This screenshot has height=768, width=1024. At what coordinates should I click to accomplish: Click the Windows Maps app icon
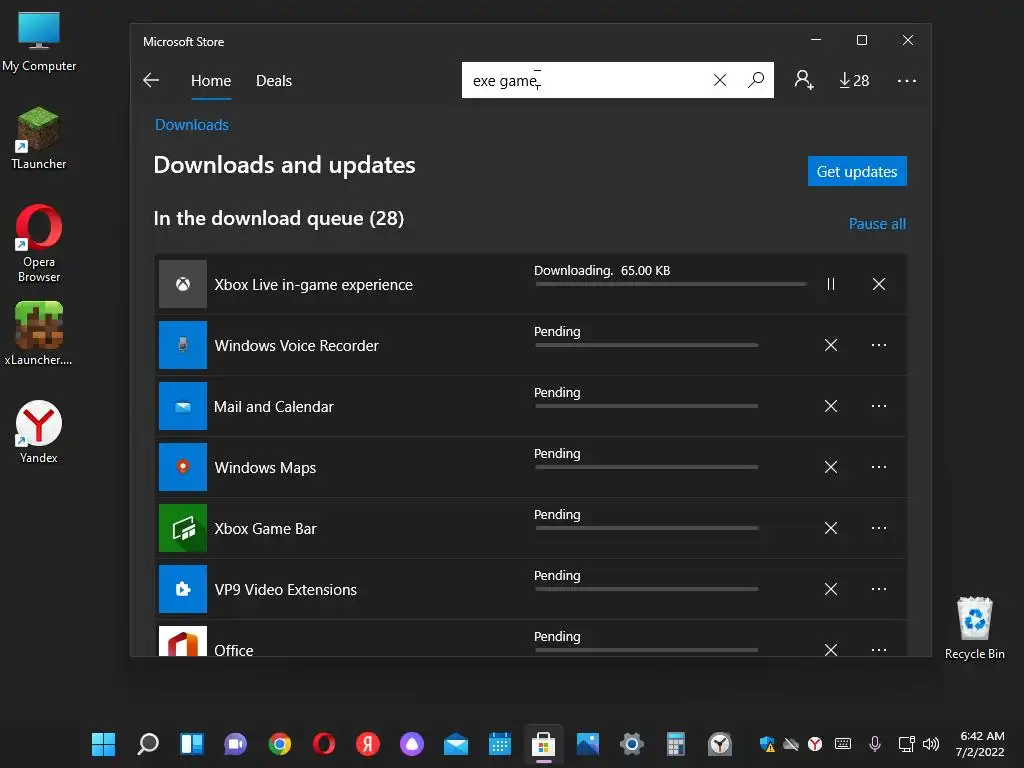pyautogui.click(x=183, y=467)
